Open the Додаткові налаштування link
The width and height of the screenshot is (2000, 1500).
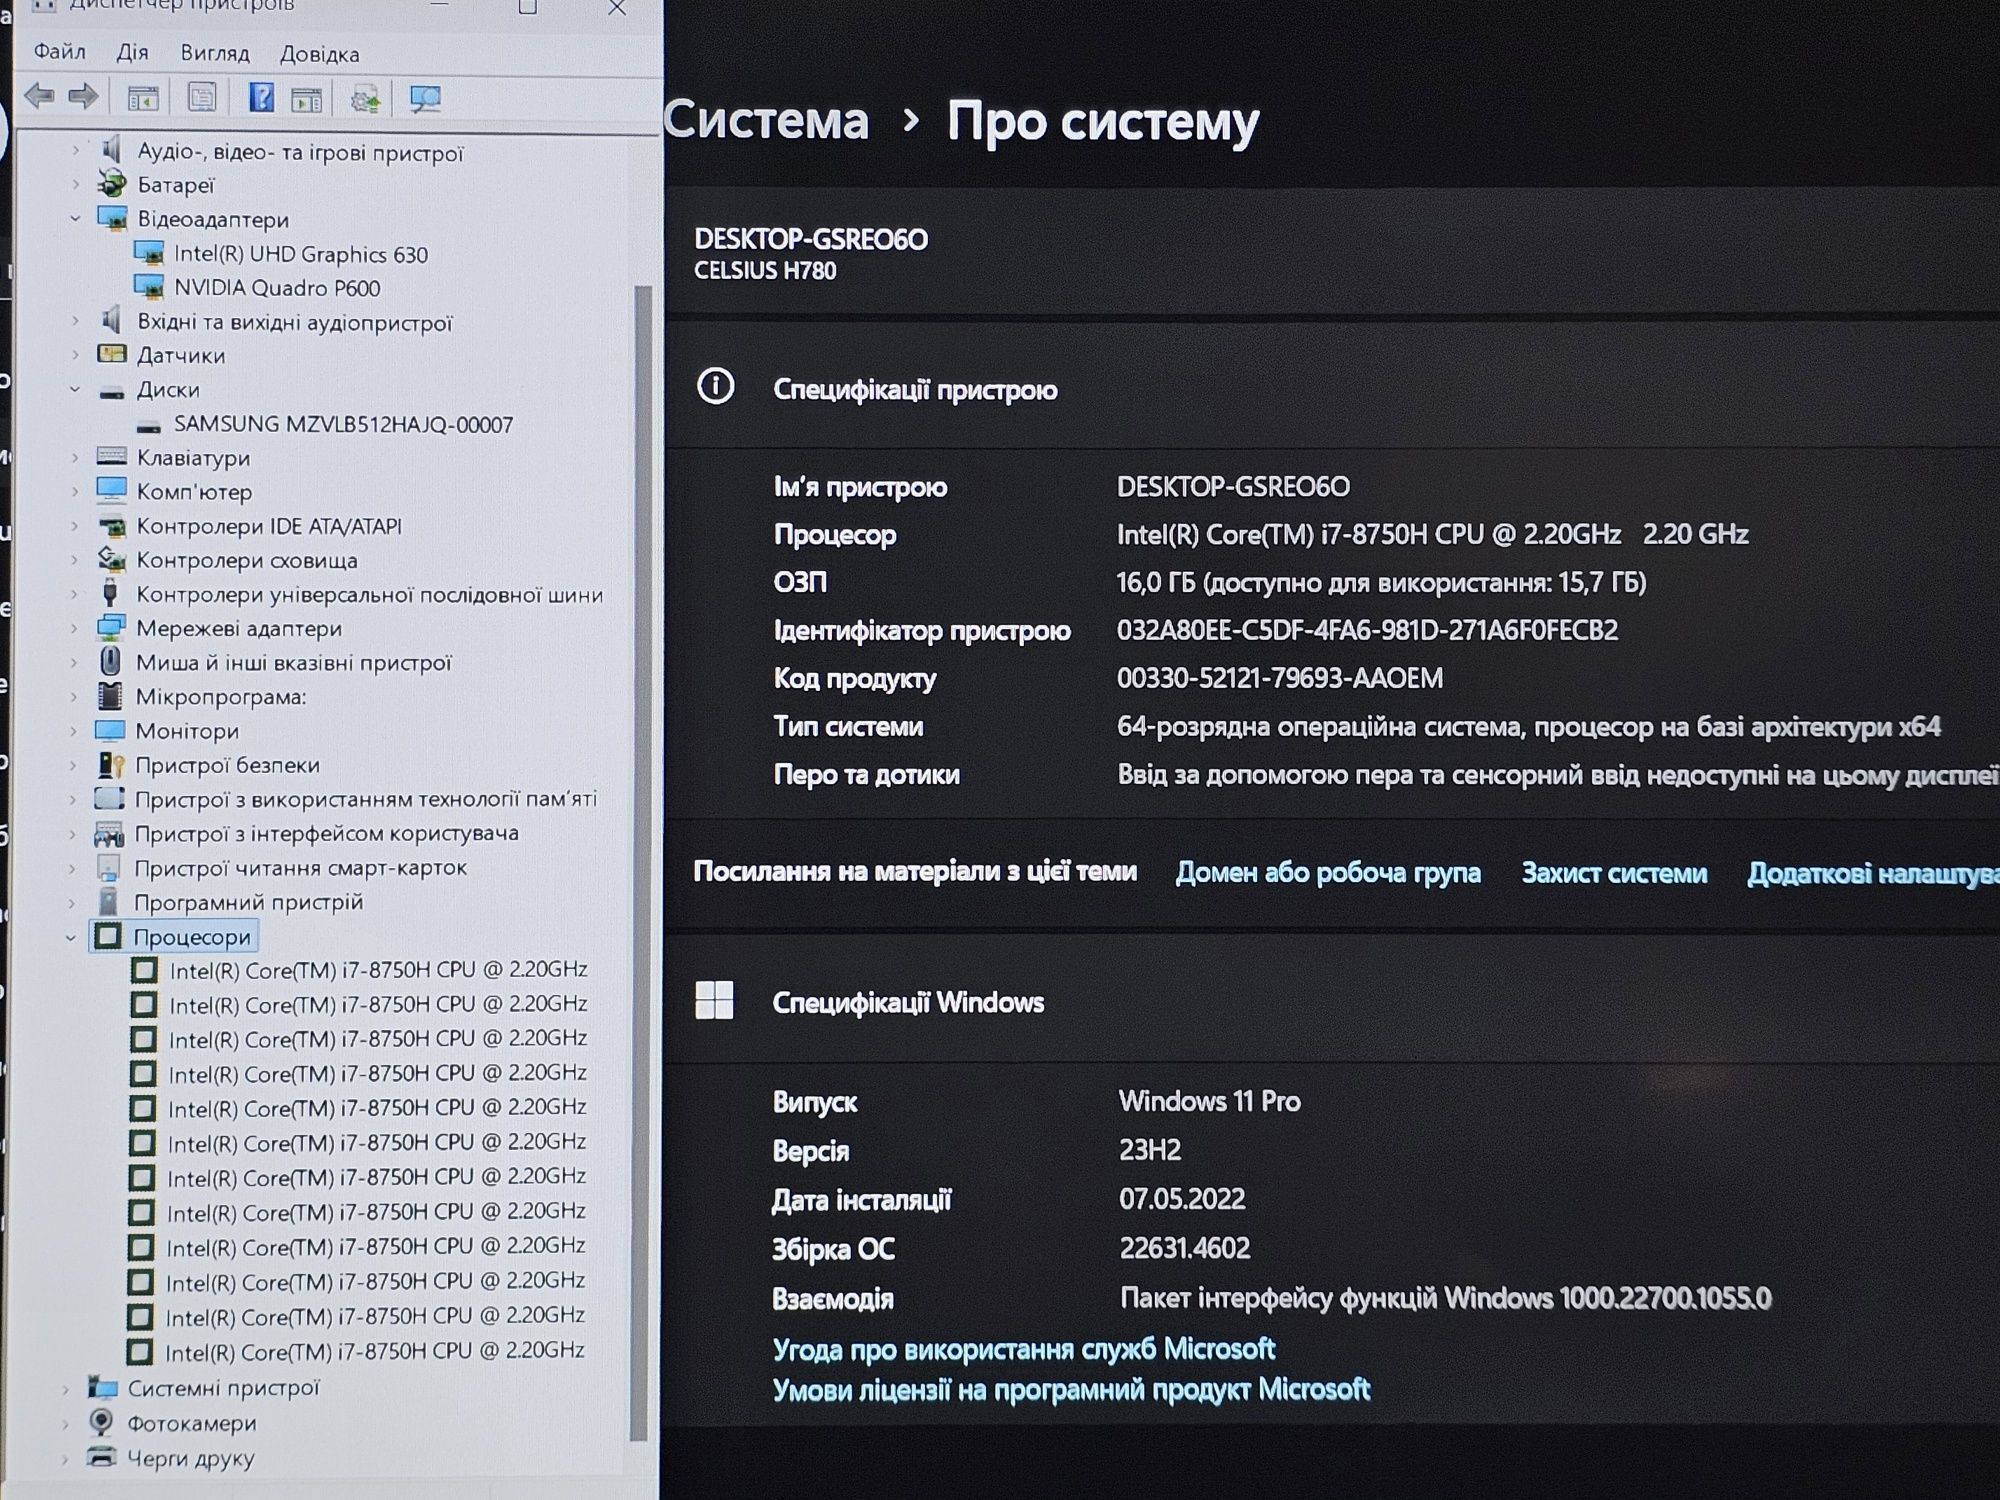[x=1873, y=874]
